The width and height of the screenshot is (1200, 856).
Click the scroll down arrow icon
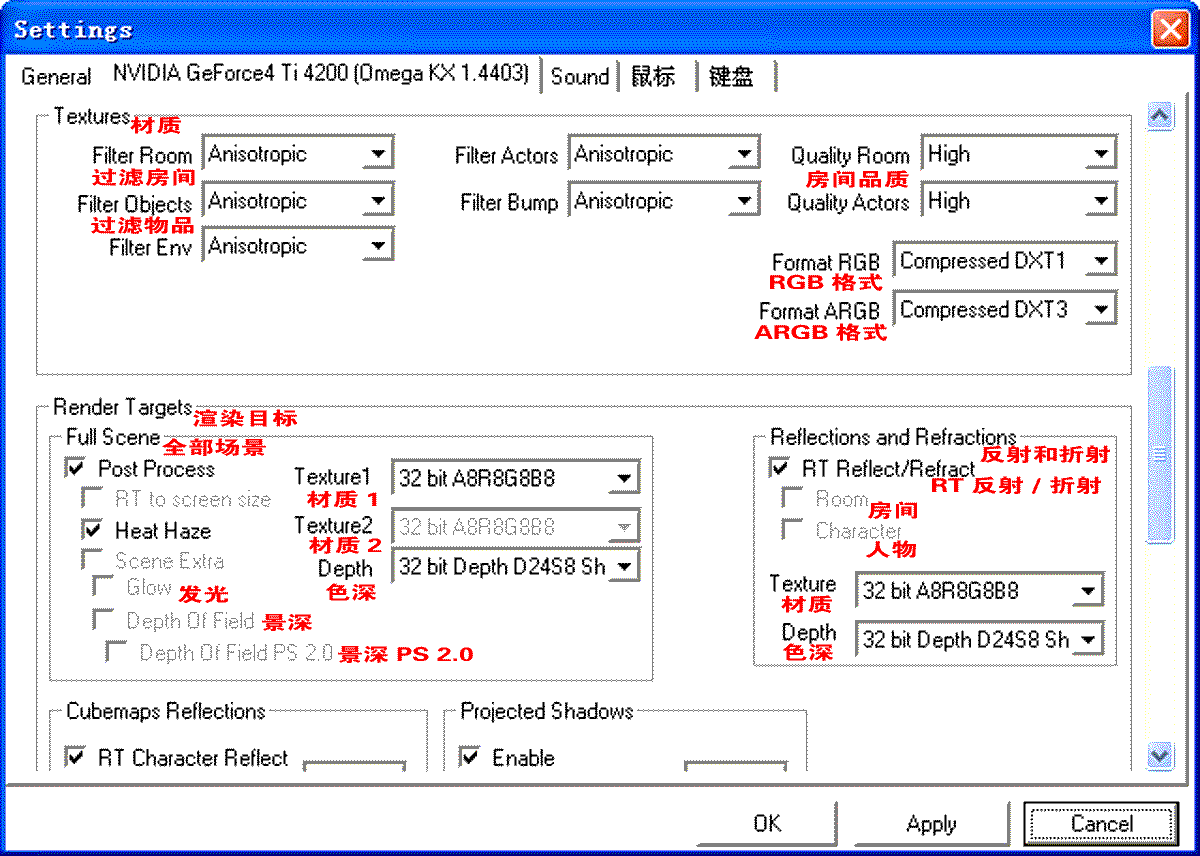(x=1159, y=754)
